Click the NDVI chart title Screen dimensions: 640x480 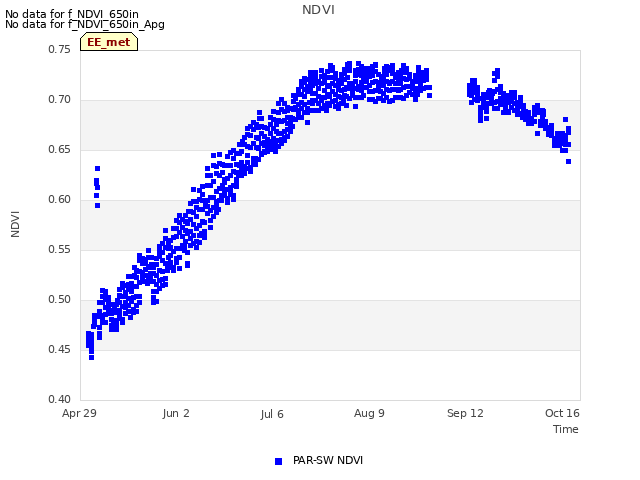318,10
